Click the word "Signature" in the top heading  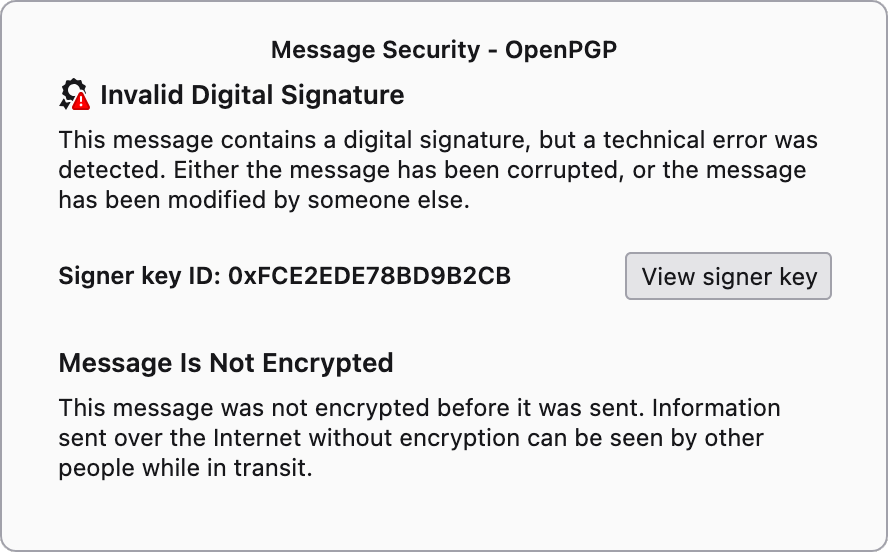345,95
